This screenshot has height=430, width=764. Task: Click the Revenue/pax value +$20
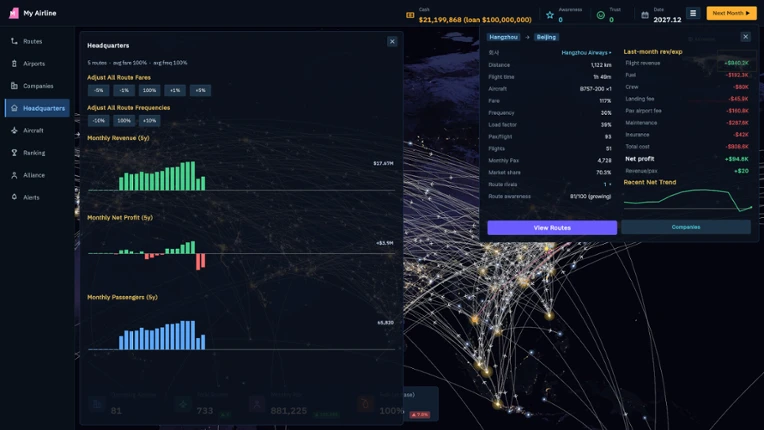coord(742,171)
